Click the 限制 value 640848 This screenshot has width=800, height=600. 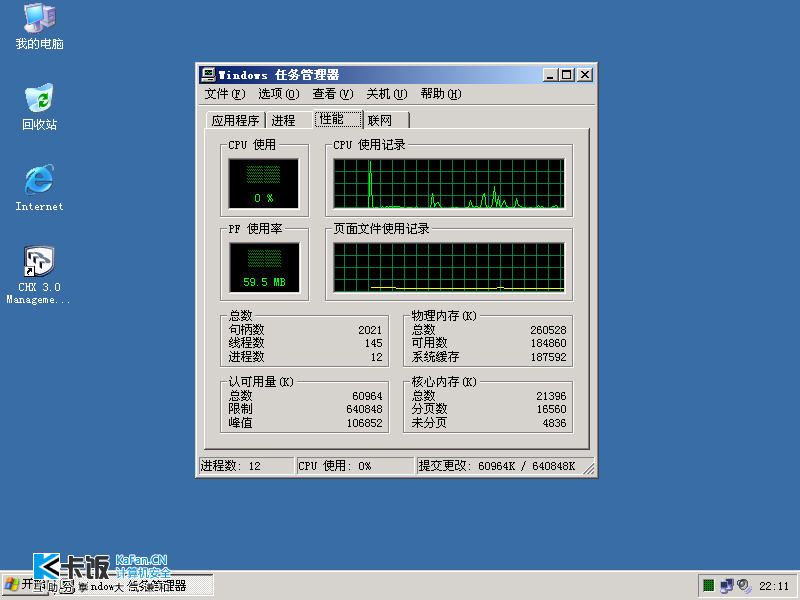tap(364, 409)
